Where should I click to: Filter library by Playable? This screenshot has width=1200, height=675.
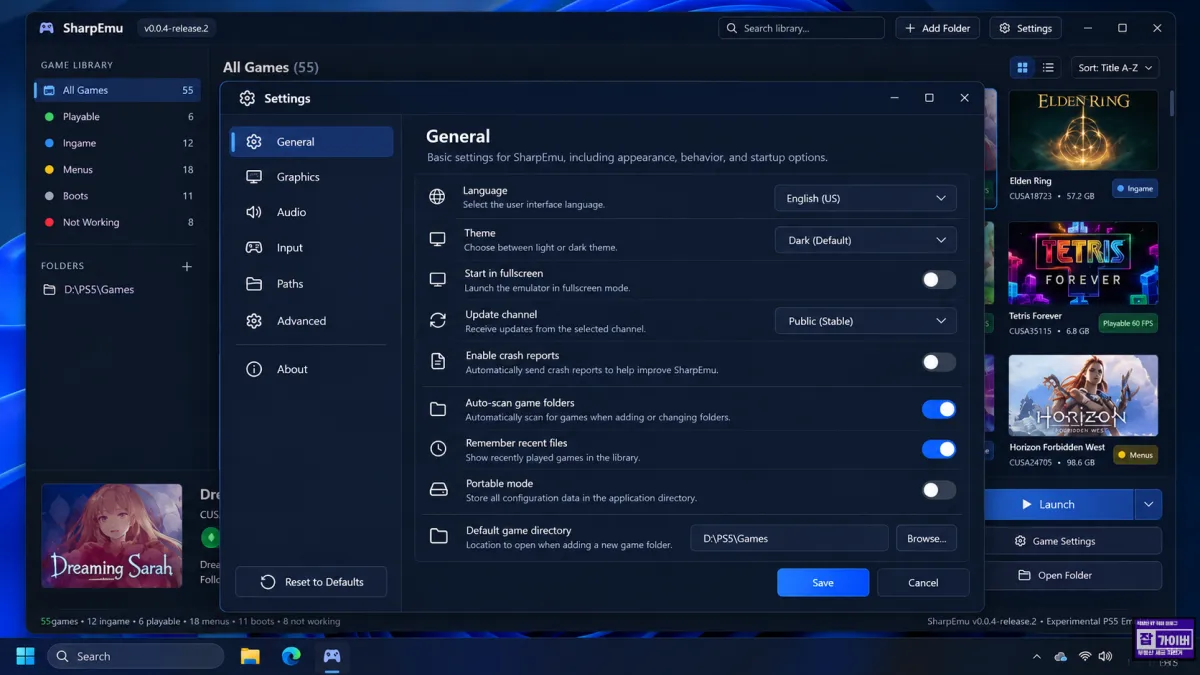point(118,117)
